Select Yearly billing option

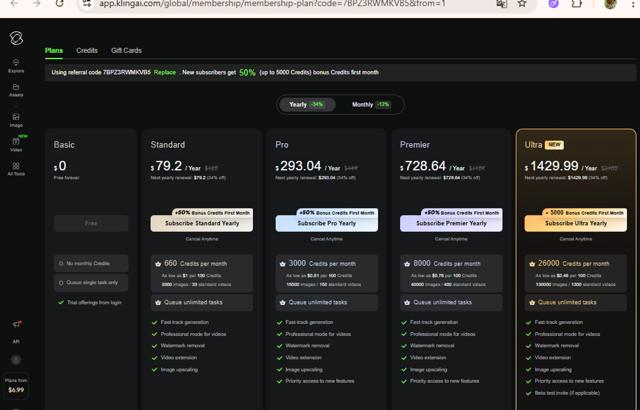[x=307, y=104]
